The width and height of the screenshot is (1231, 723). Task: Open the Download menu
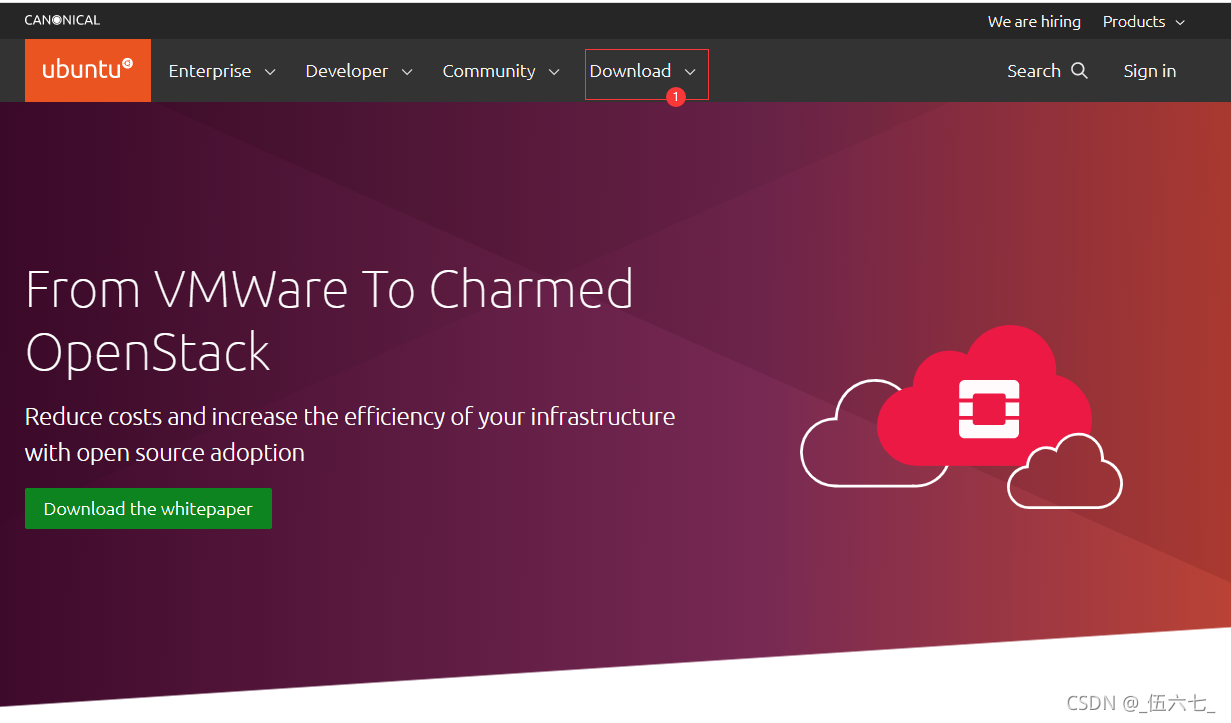(630, 71)
